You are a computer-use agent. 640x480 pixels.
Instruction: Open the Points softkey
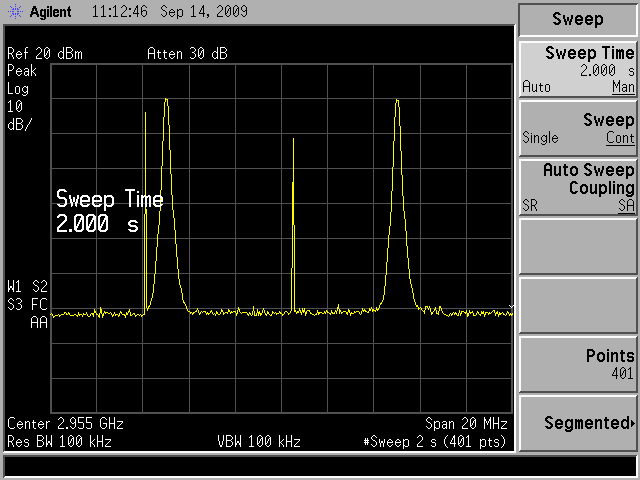click(578, 364)
